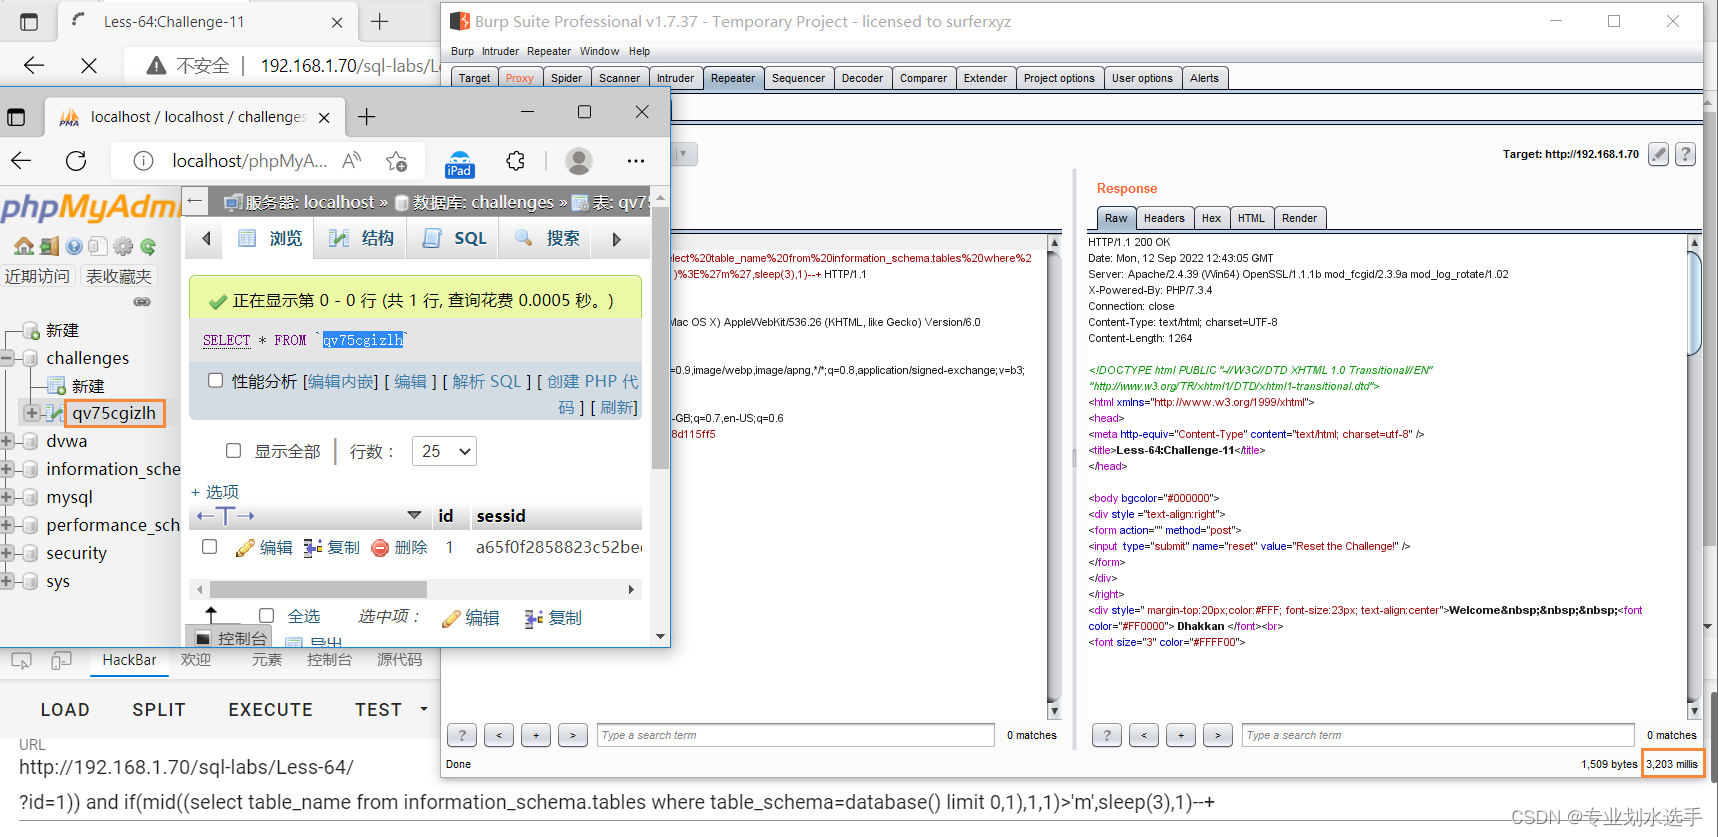Click Edge iPad extension icon

(x=459, y=163)
